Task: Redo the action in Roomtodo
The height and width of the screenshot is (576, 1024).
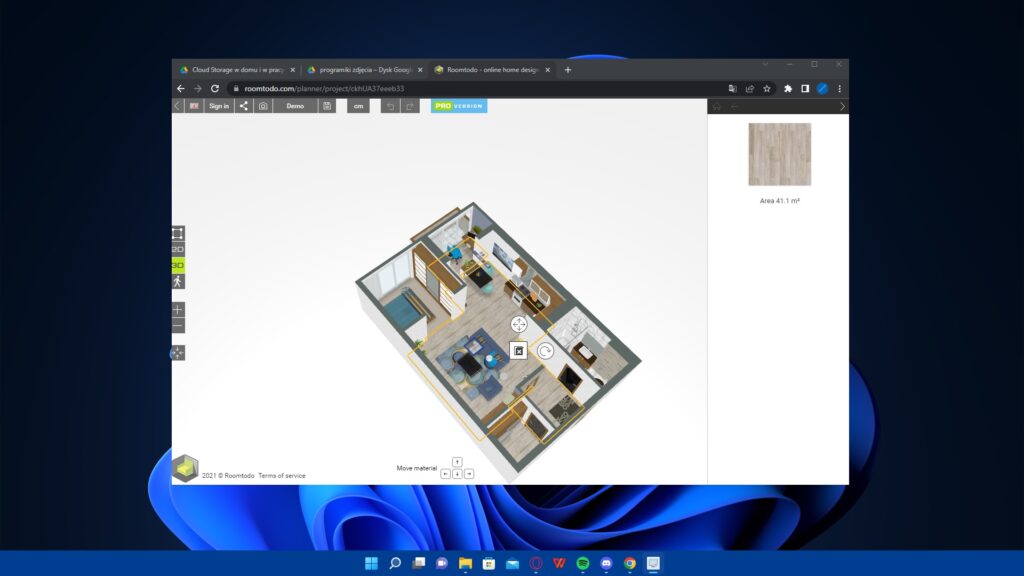Action: tap(409, 106)
